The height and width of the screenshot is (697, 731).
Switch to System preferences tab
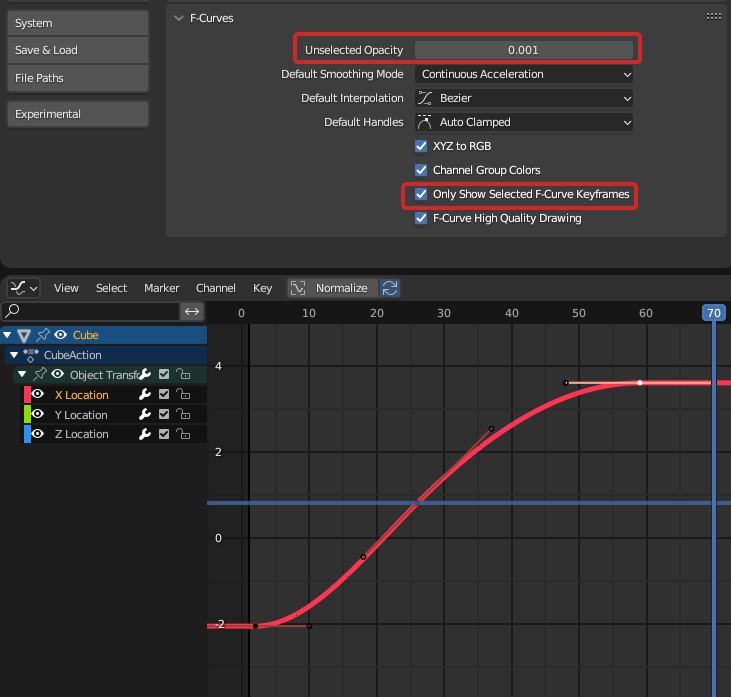pos(78,23)
